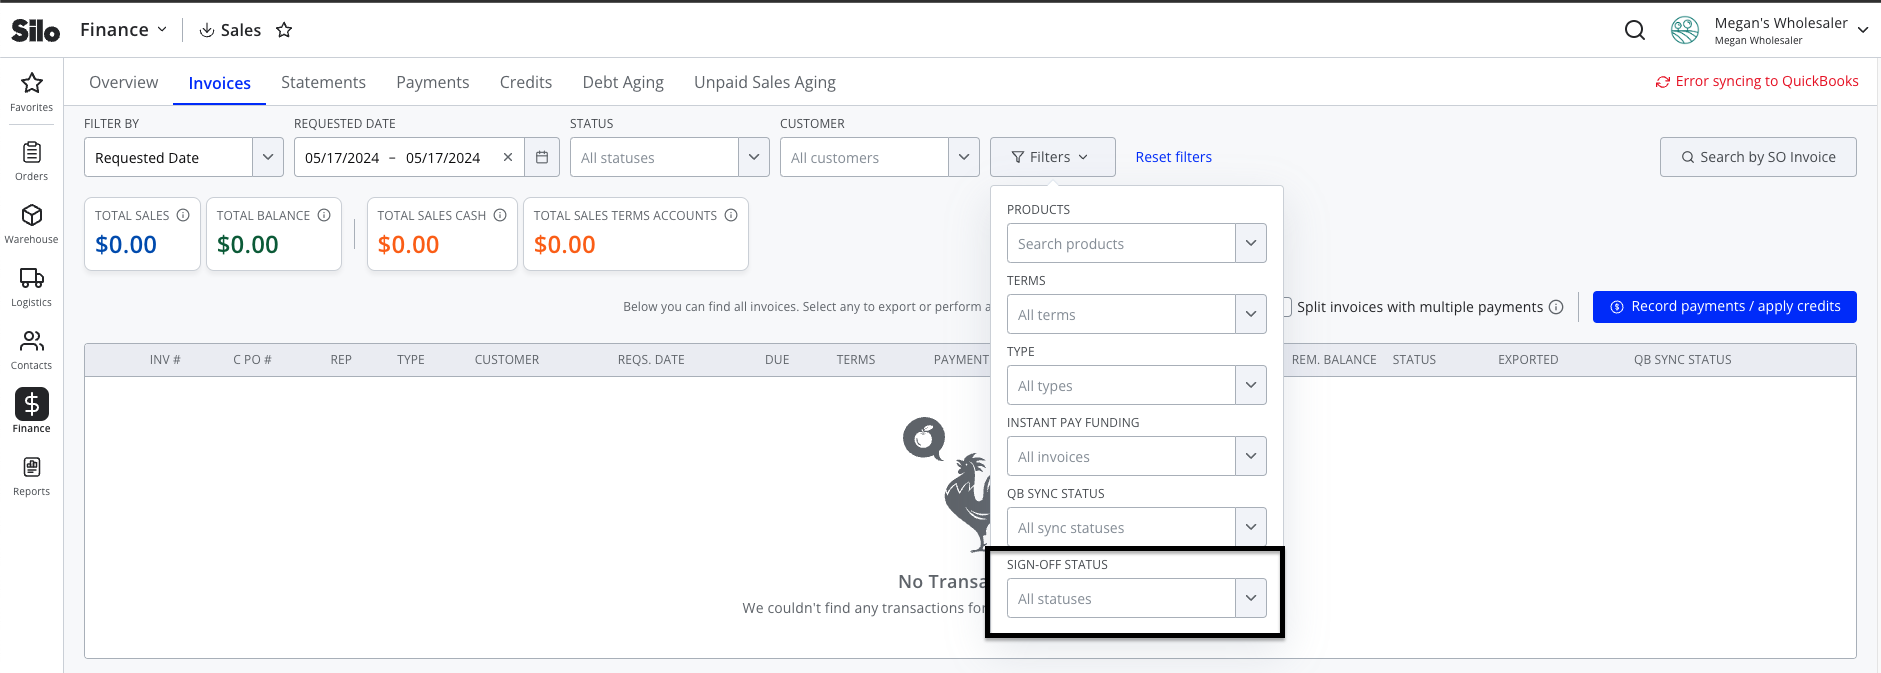The width and height of the screenshot is (1881, 673).
Task: Open Reports in sidebar
Action: click(x=32, y=475)
